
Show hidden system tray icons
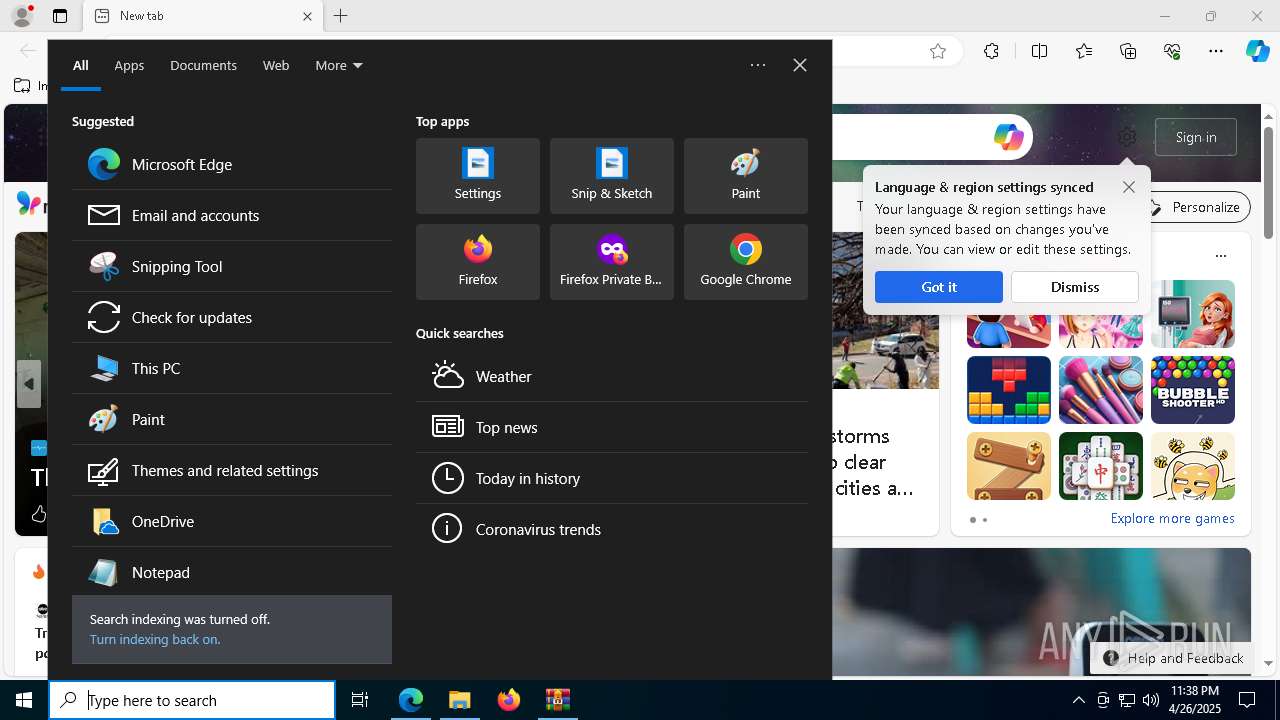(1078, 700)
